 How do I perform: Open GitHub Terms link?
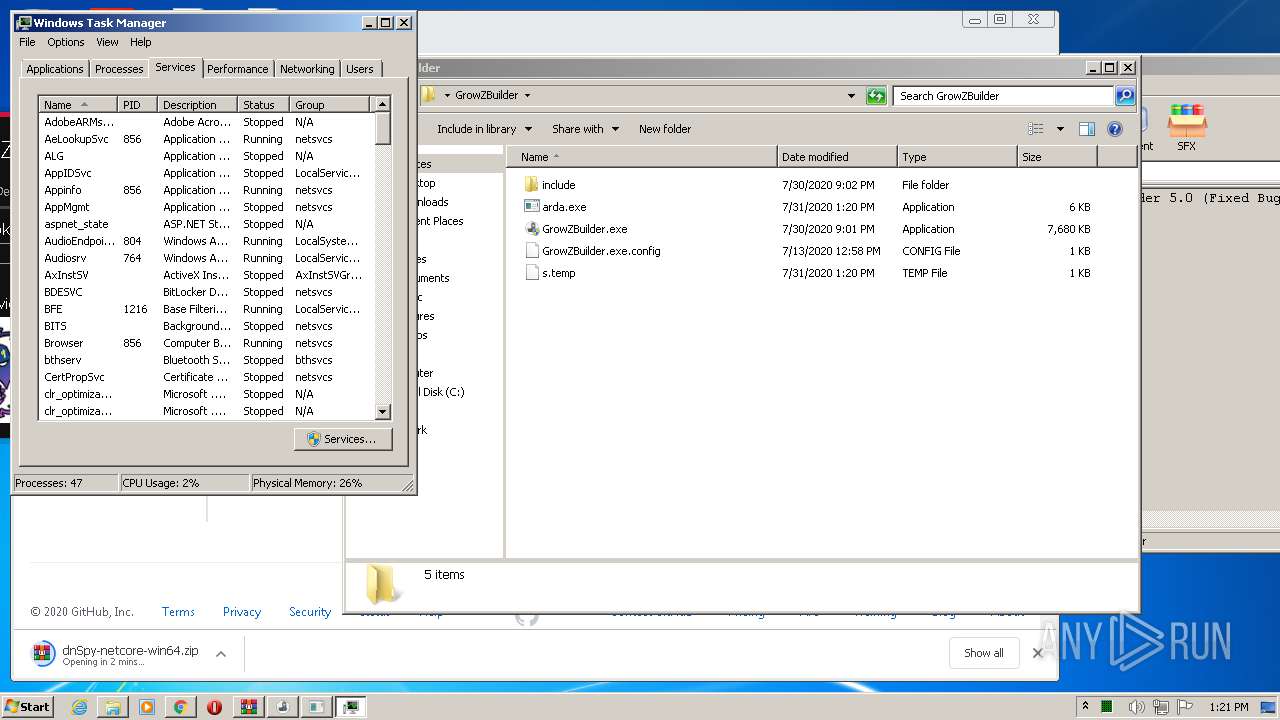178,612
